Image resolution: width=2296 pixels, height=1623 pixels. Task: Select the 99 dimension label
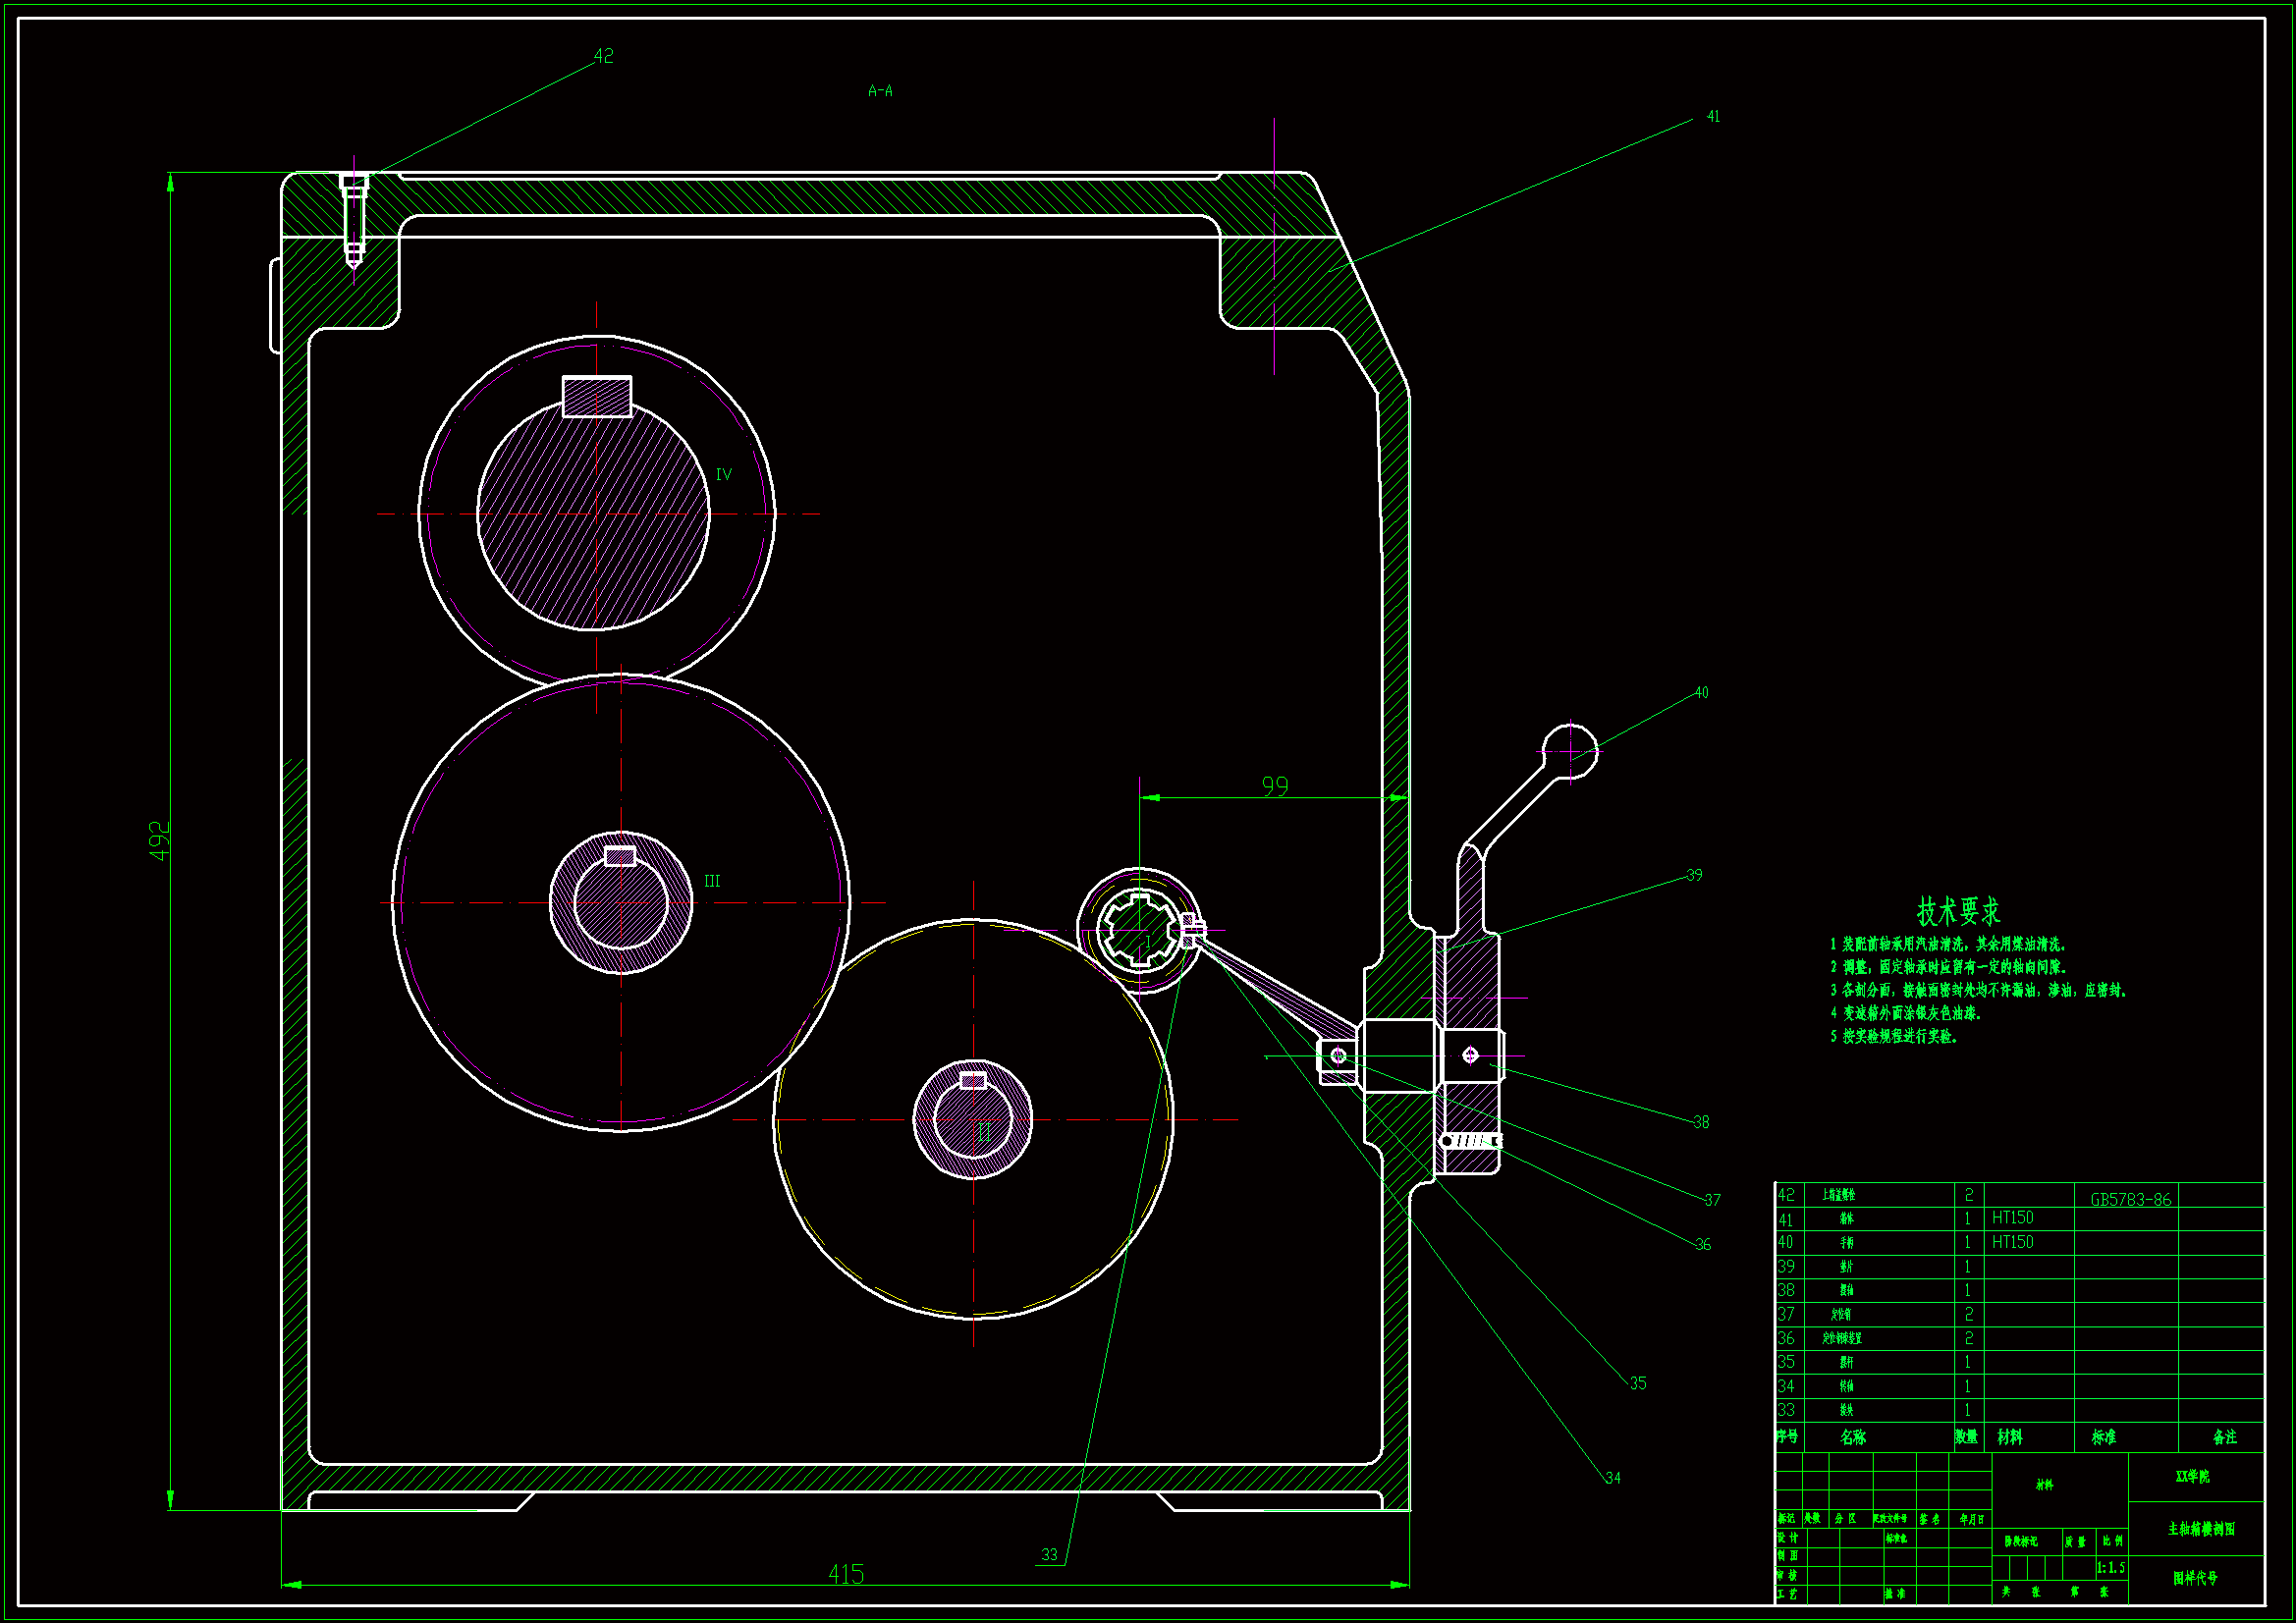1275,787
